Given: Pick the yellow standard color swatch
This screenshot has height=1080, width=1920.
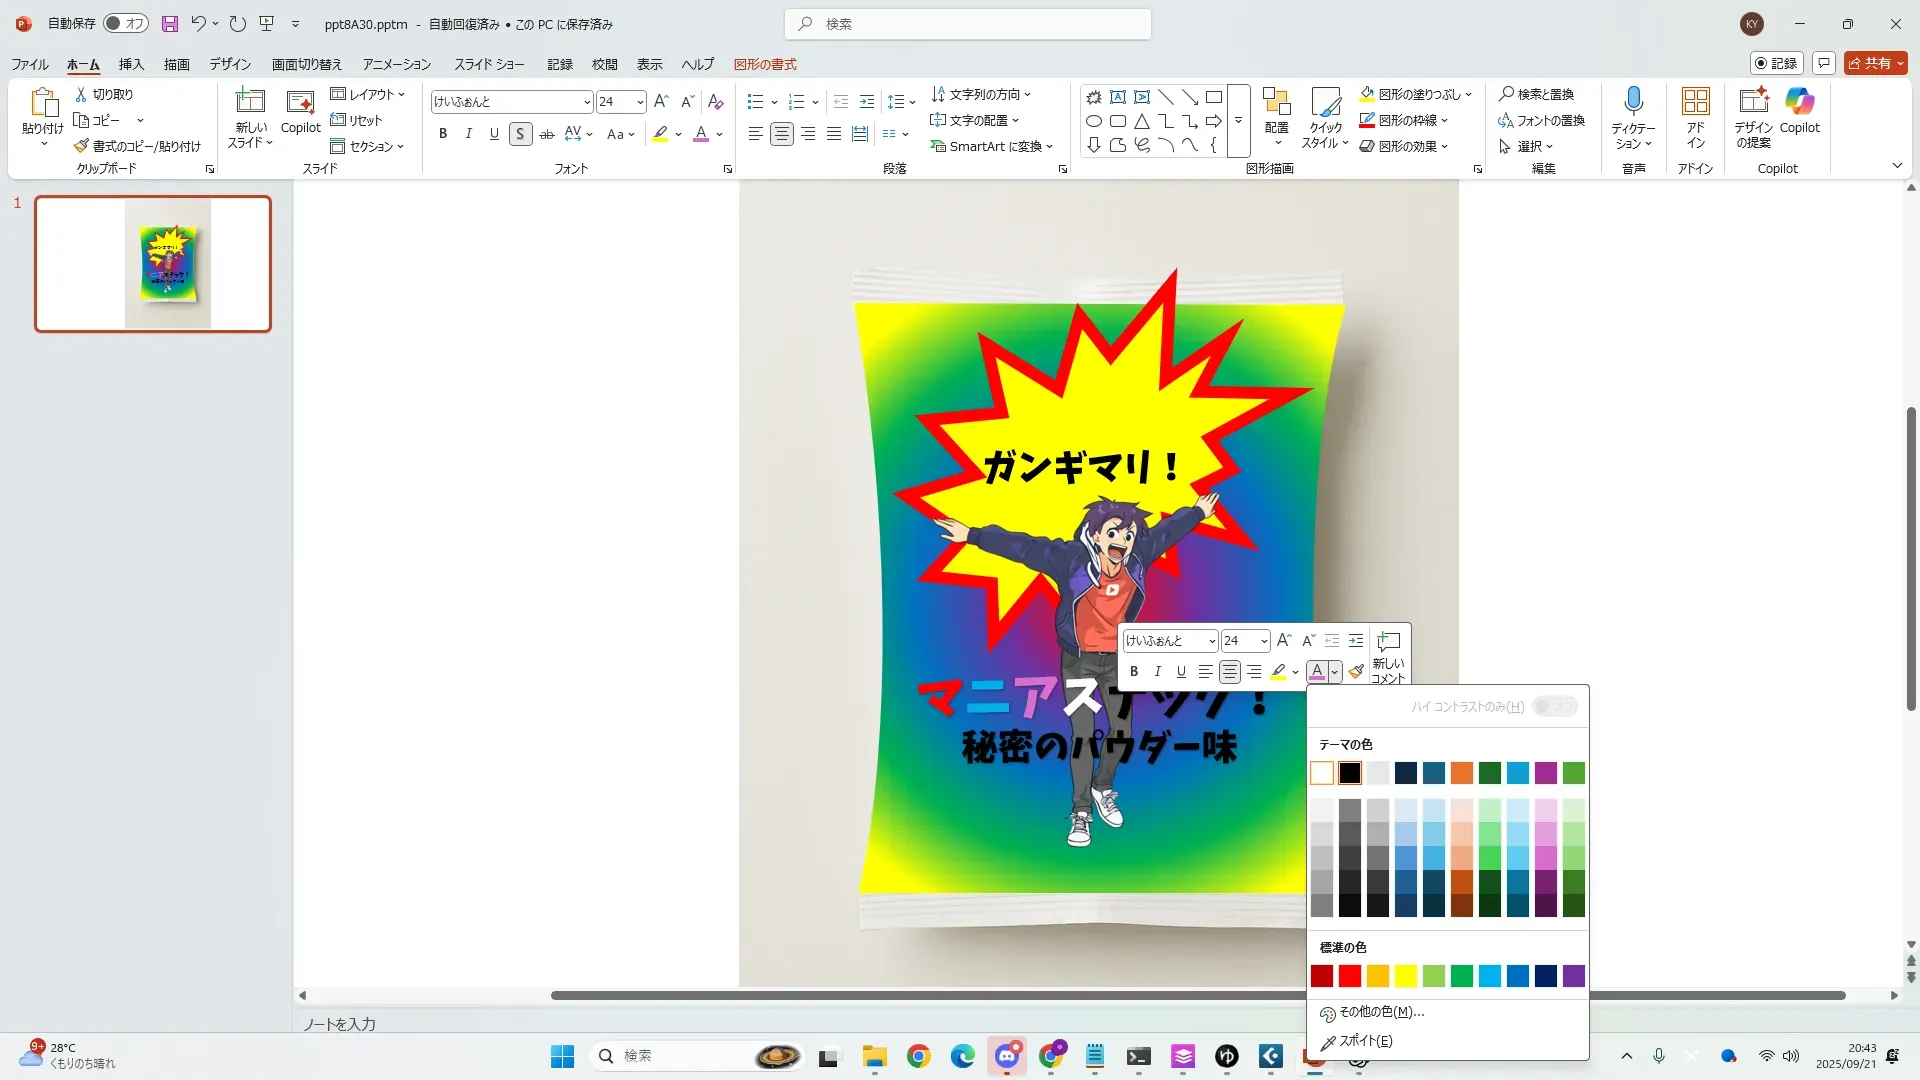Looking at the screenshot, I should (x=1406, y=976).
